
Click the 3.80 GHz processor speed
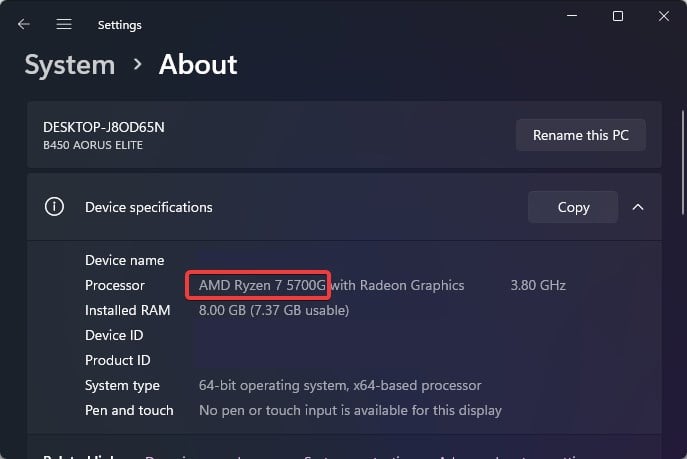click(x=538, y=285)
